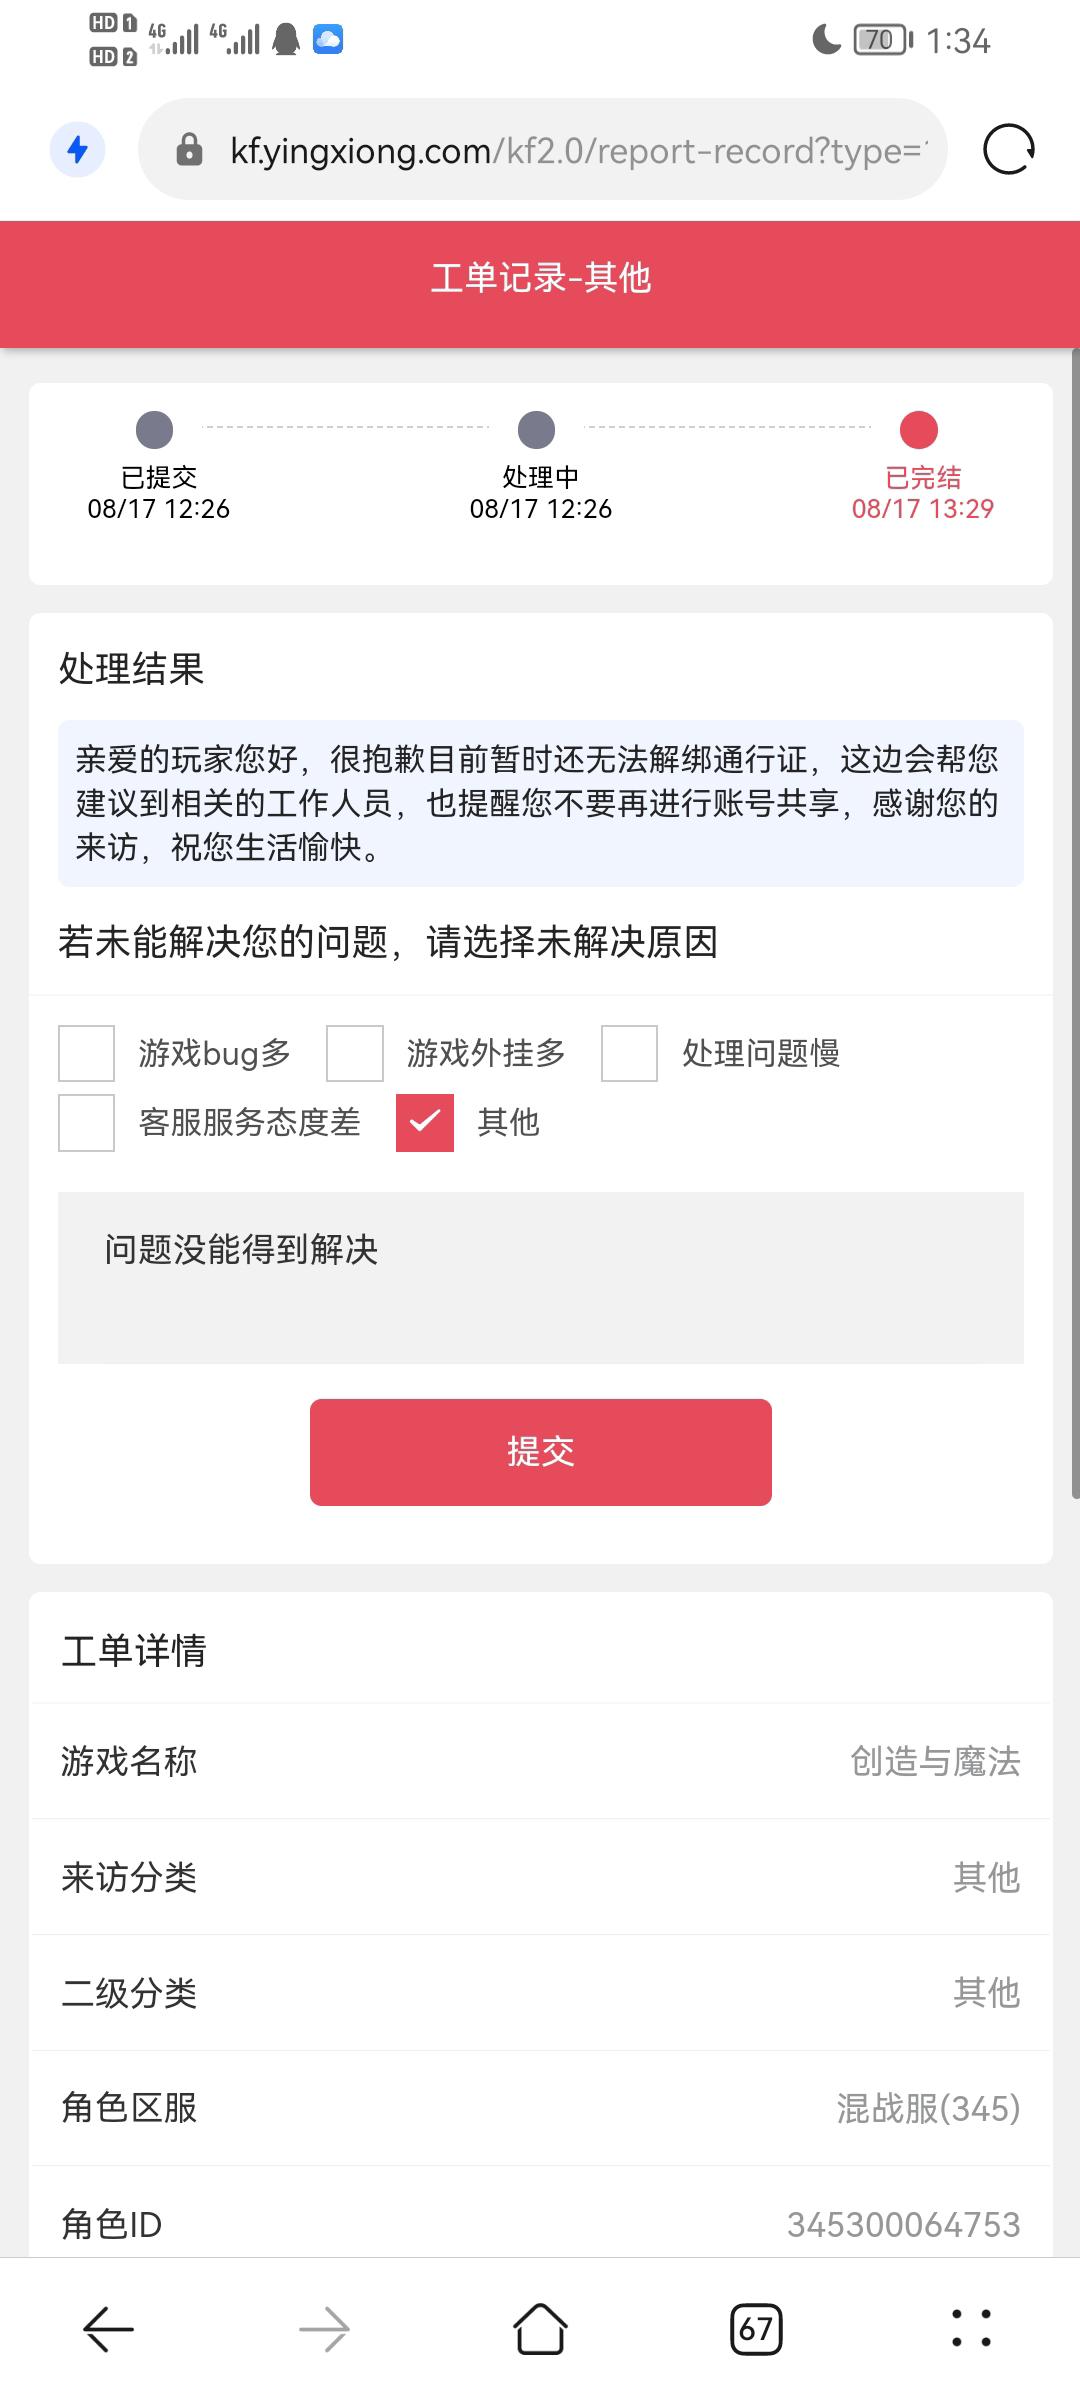The height and width of the screenshot is (2400, 1080).
Task: Uncheck the 其他 checkbox
Action: pos(425,1123)
